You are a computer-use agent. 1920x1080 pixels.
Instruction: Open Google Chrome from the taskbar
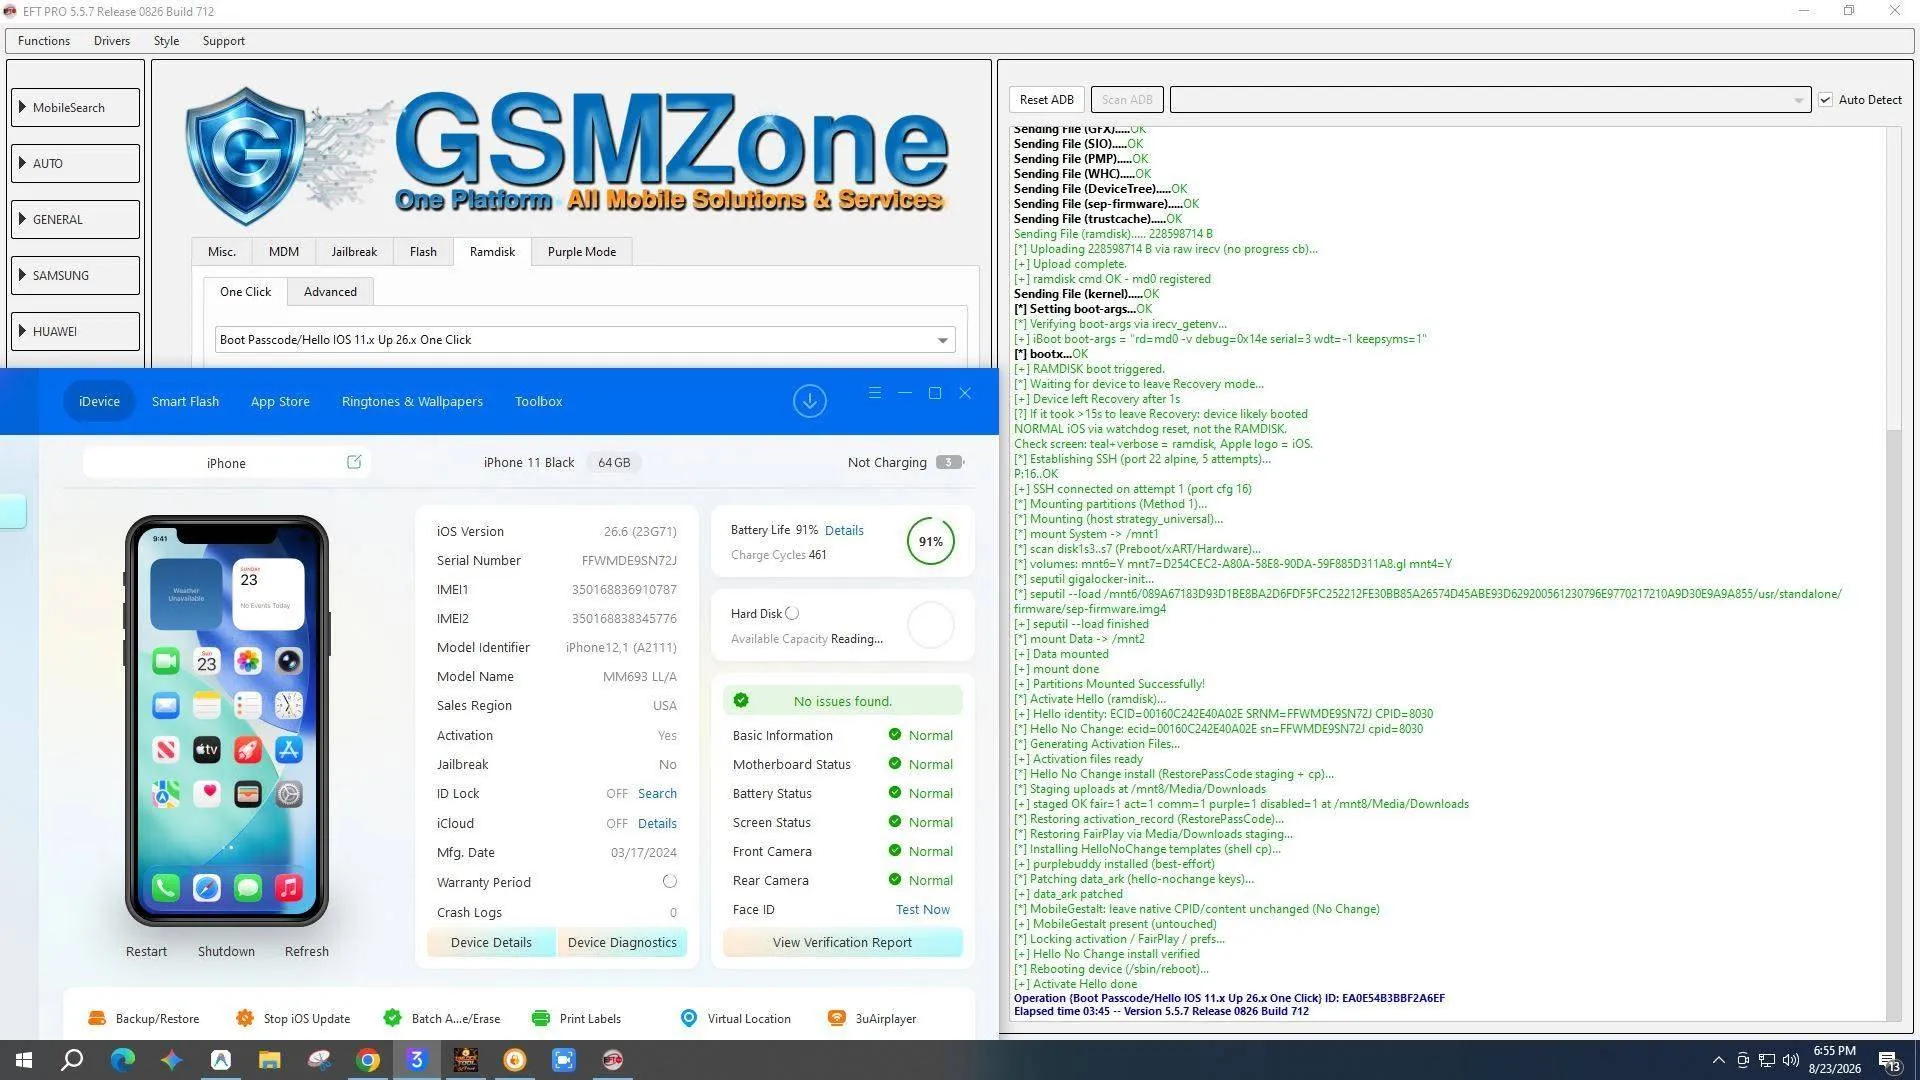pyautogui.click(x=368, y=1060)
